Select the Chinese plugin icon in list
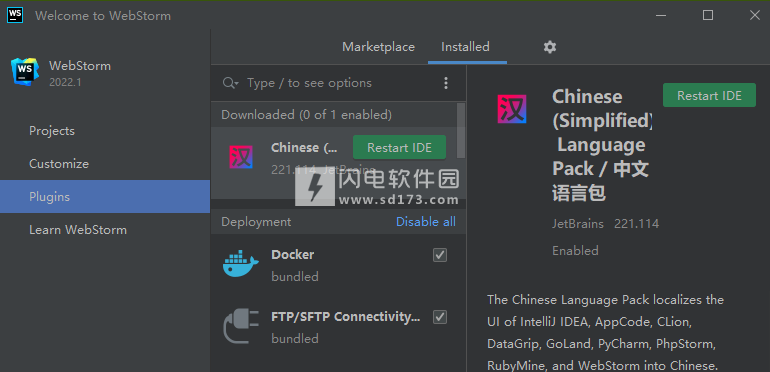Viewport: 770px width, 372px height. pyautogui.click(x=241, y=157)
